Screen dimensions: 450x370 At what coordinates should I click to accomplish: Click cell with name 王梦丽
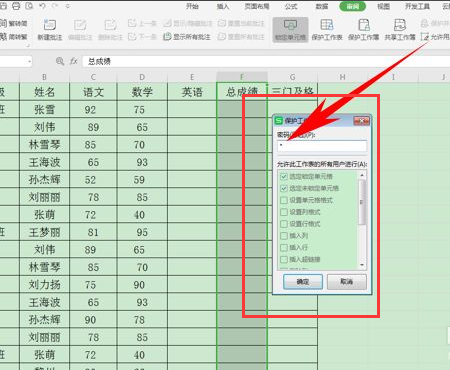click(x=44, y=232)
